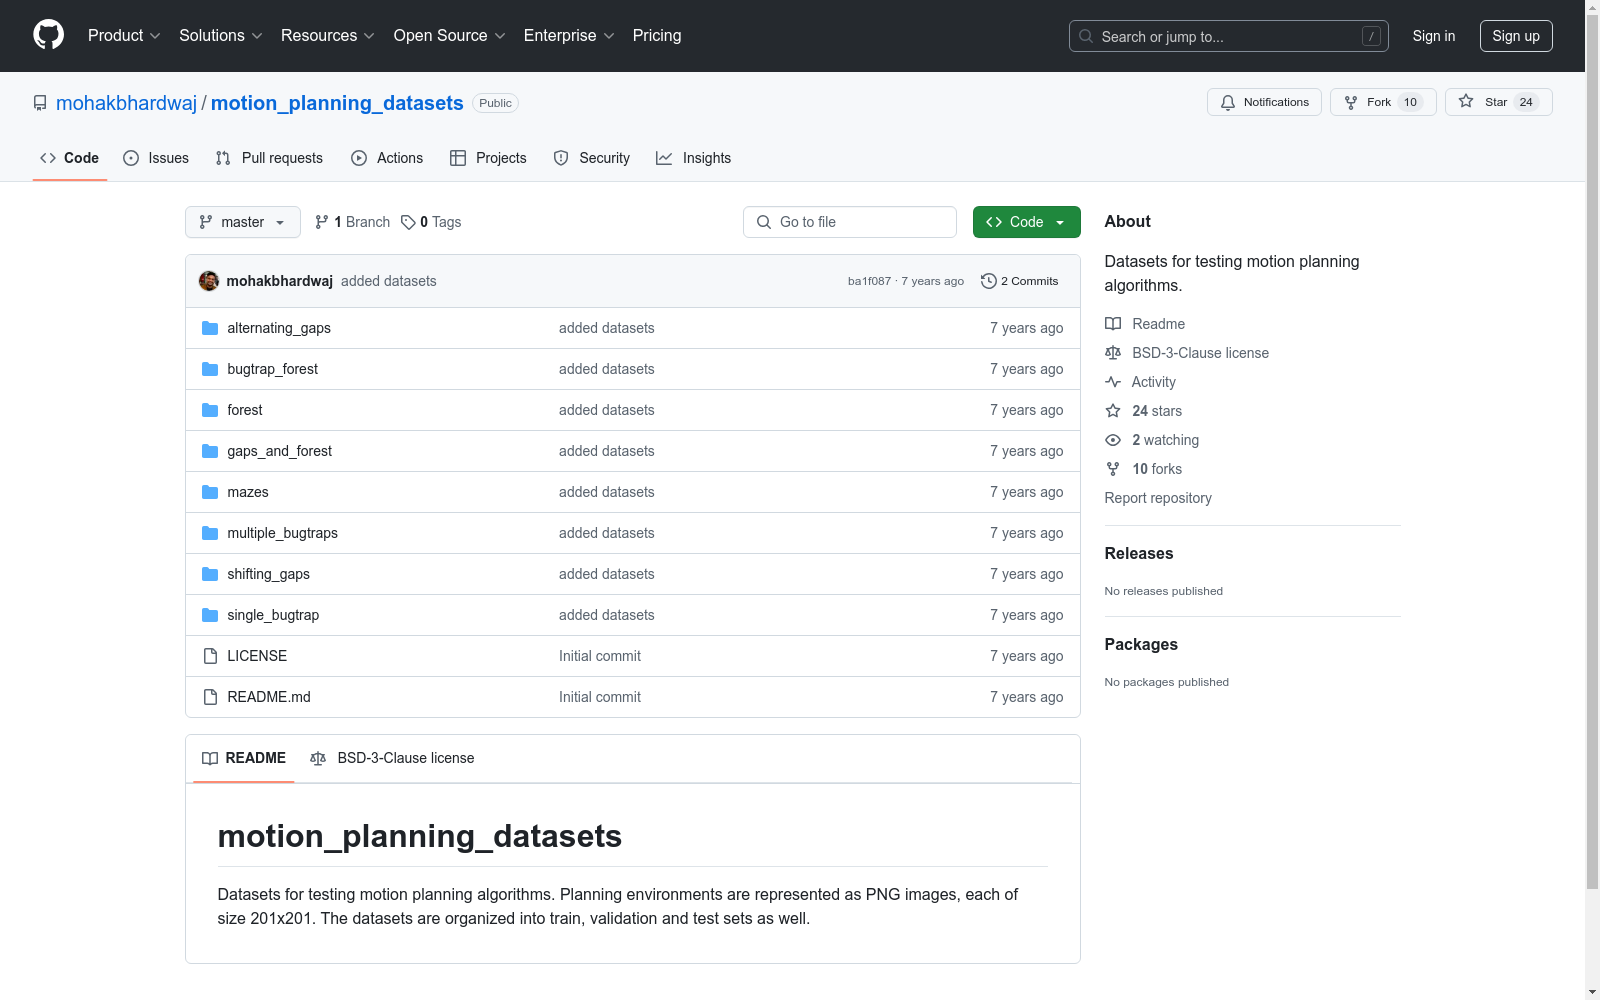The width and height of the screenshot is (1600, 1000).
Task: Click the magnifier icon in the search box
Action: (1086, 36)
